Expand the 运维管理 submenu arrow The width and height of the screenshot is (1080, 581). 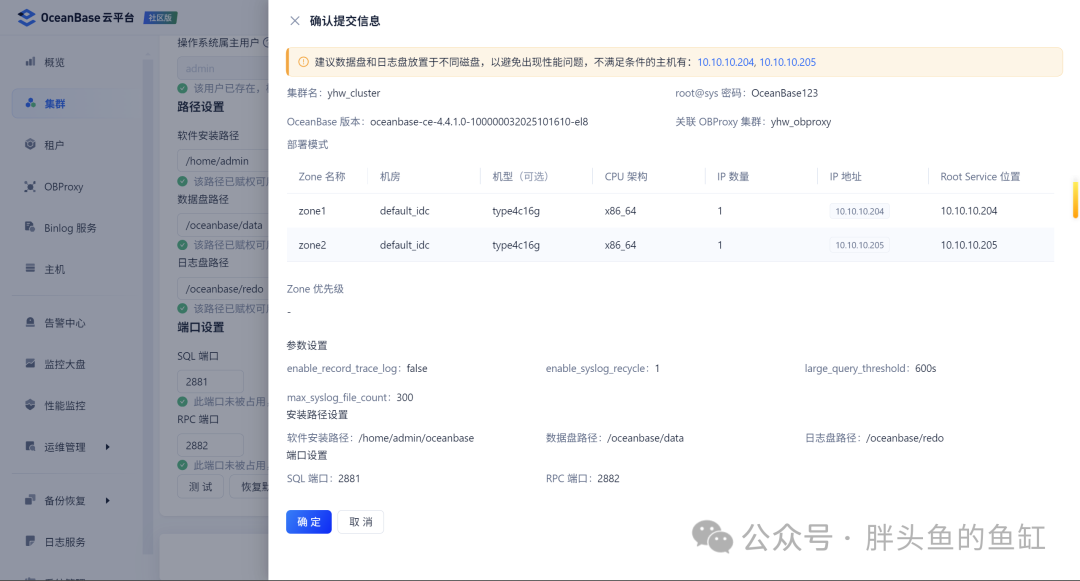tap(107, 447)
